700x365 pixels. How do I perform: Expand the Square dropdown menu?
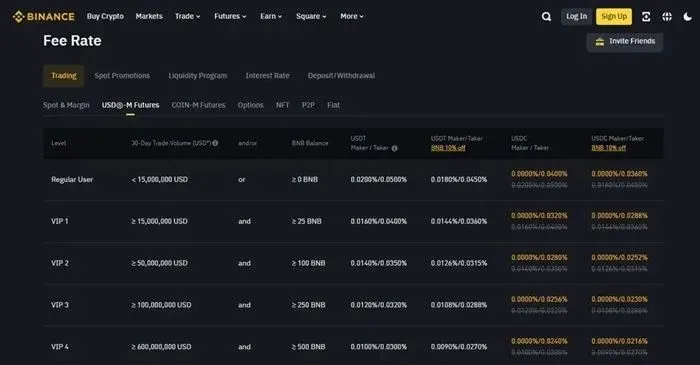click(311, 17)
